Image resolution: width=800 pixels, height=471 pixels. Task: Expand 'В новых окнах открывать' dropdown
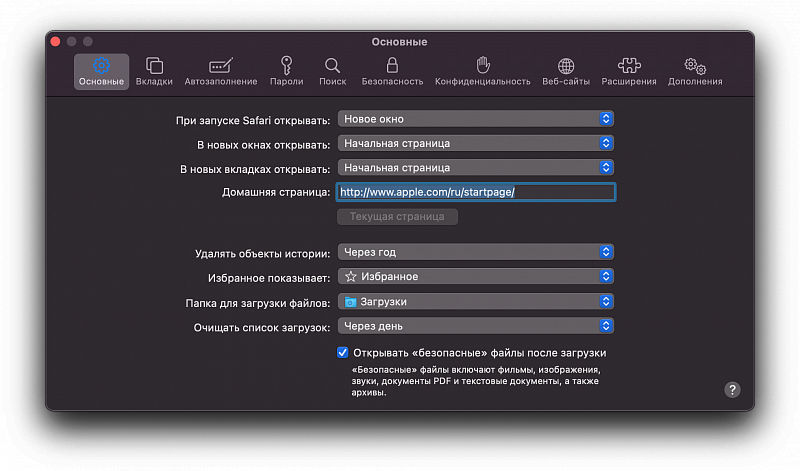pyautogui.click(x=476, y=143)
